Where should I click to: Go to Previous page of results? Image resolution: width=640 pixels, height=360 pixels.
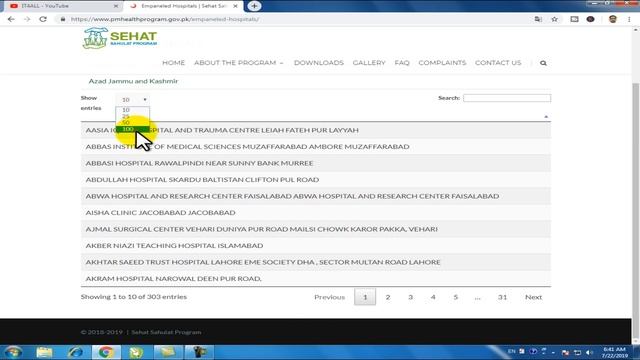coord(329,297)
